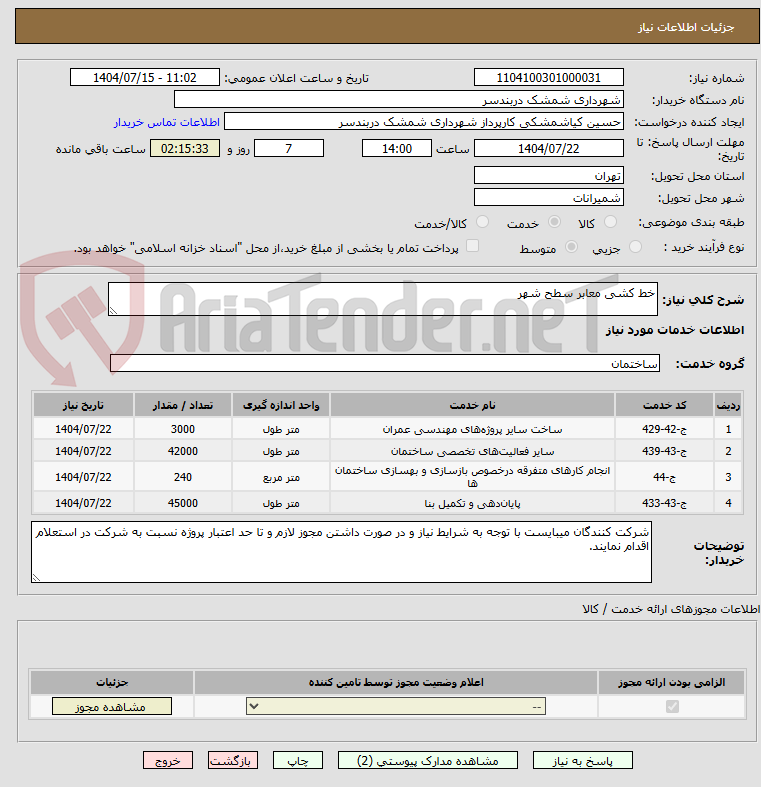
Task: Click the remaining time 02:15:33 field
Action: point(185,149)
